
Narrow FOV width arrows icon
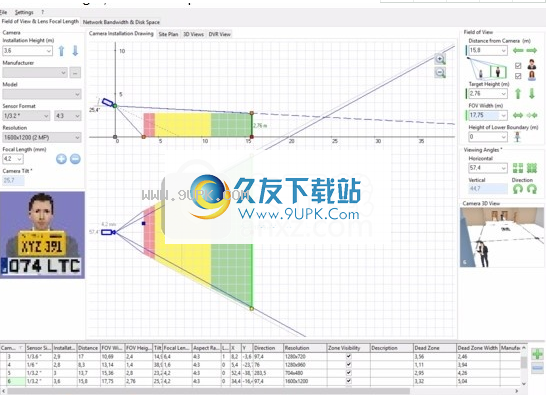click(532, 115)
